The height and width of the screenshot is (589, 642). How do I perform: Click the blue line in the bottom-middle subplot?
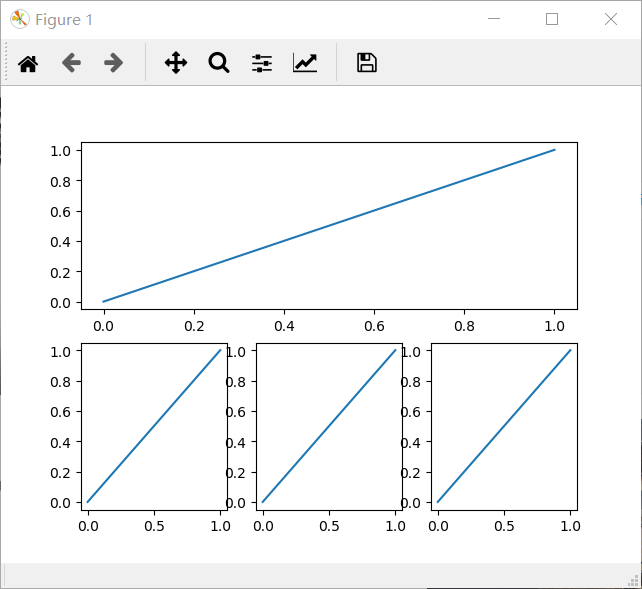coord(329,426)
